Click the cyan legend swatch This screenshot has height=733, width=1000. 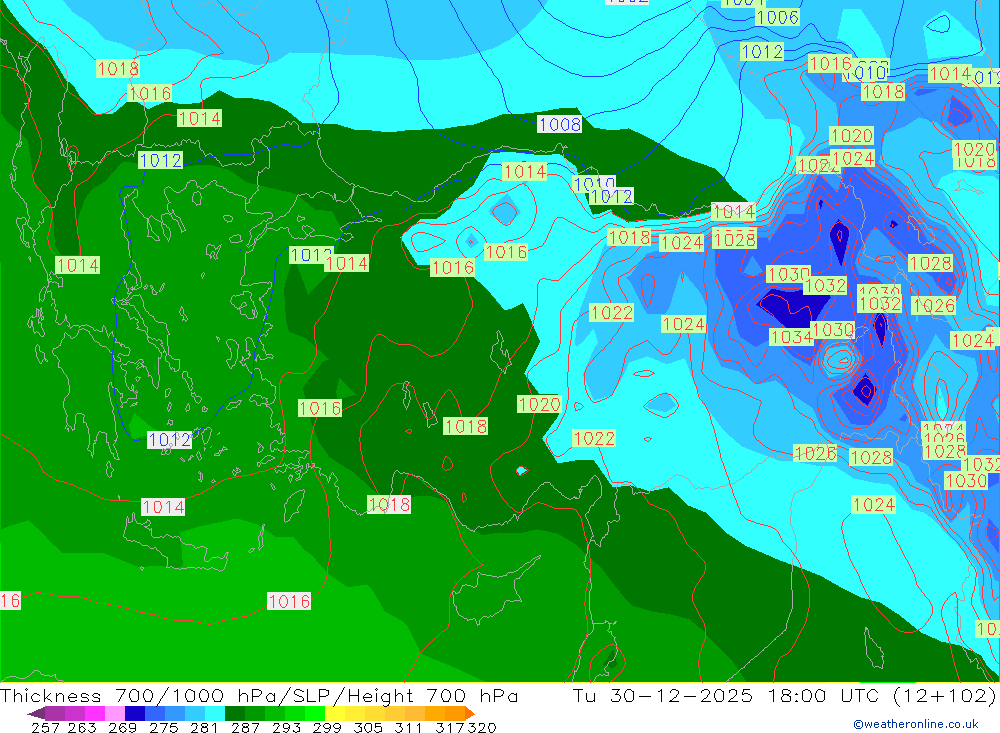[215, 713]
